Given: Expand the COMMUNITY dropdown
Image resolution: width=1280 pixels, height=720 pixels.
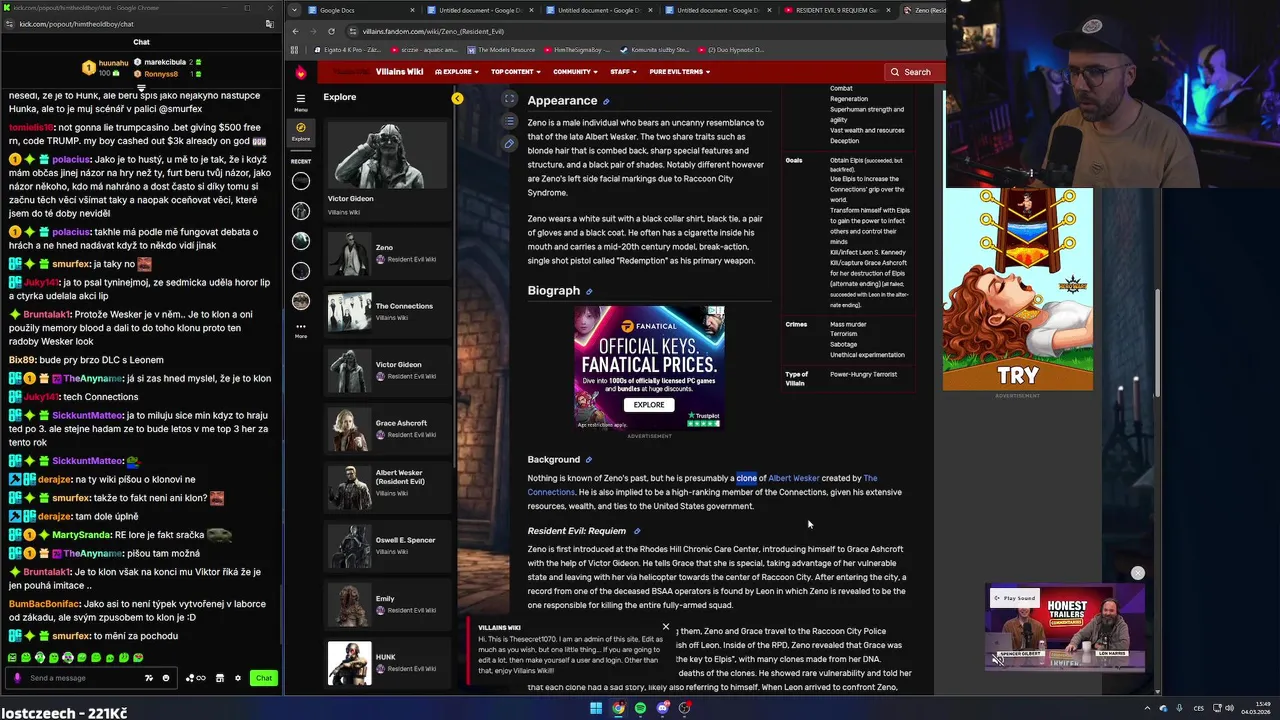Looking at the screenshot, I should [576, 72].
